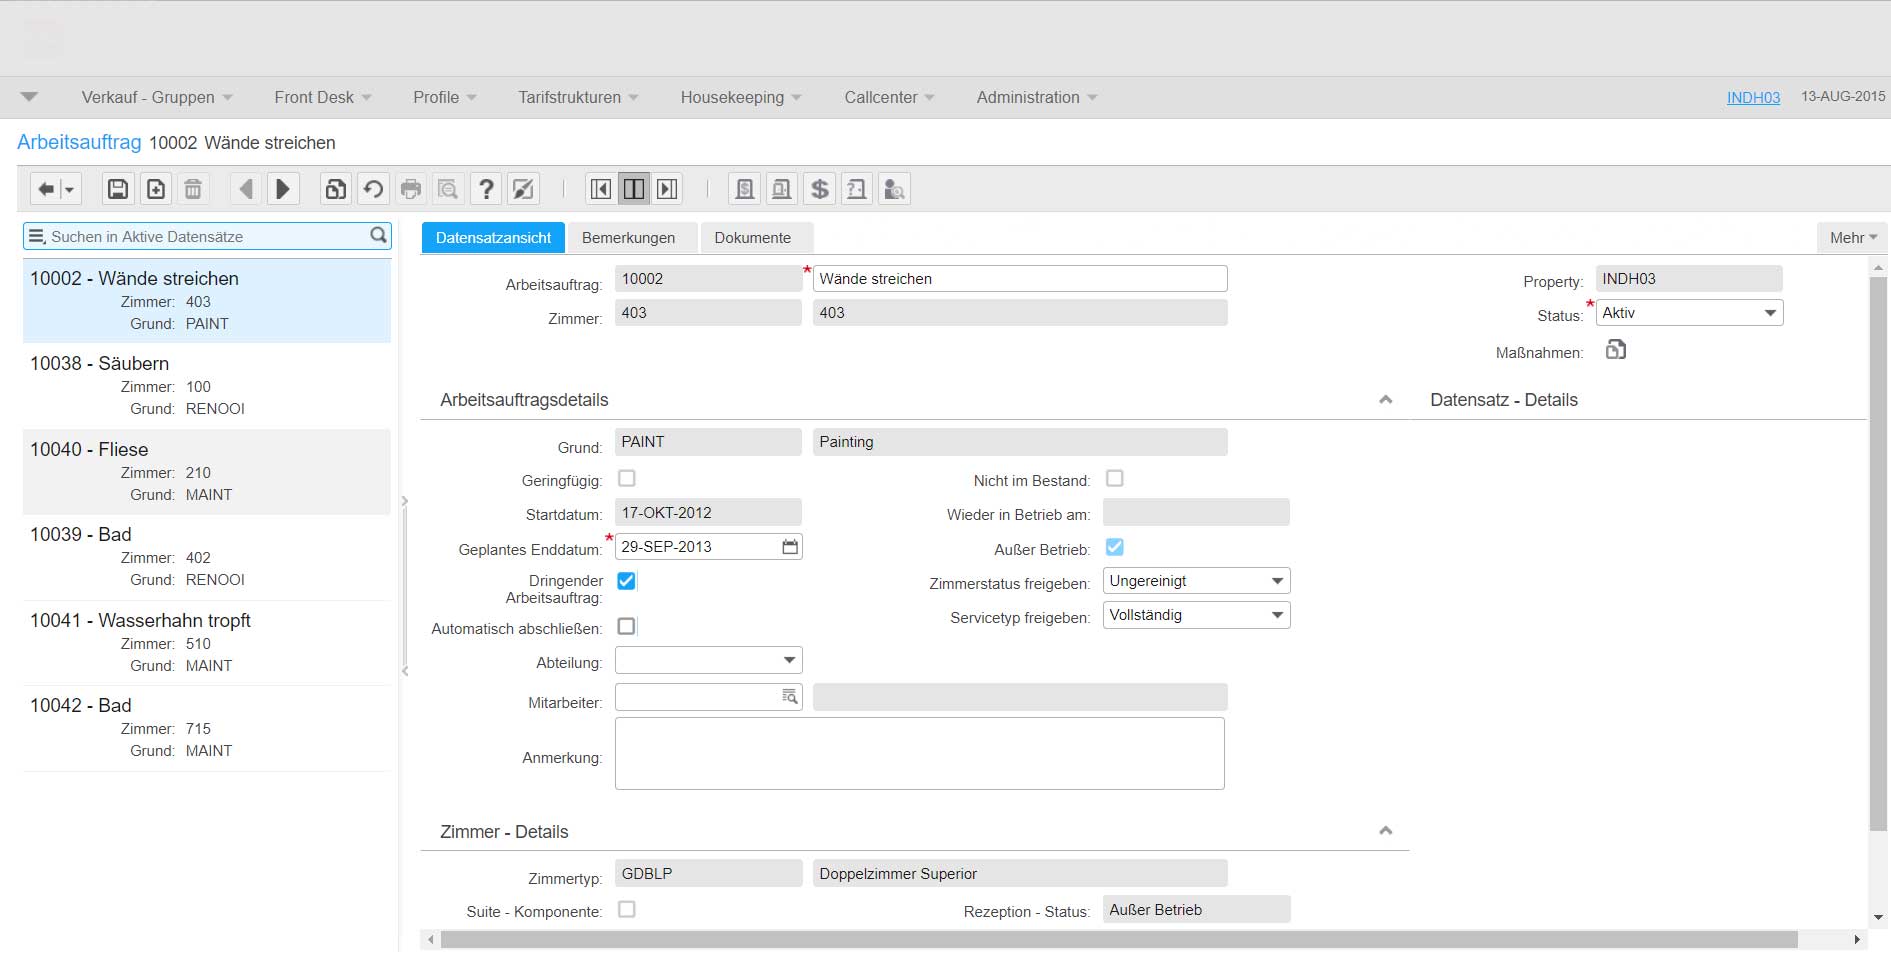
Task: Open the Status dropdown showing Aktiv
Action: pos(1689,313)
